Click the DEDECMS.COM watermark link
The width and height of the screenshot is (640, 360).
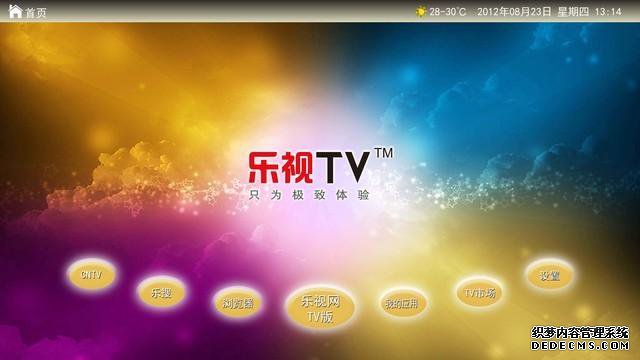click(x=580, y=345)
